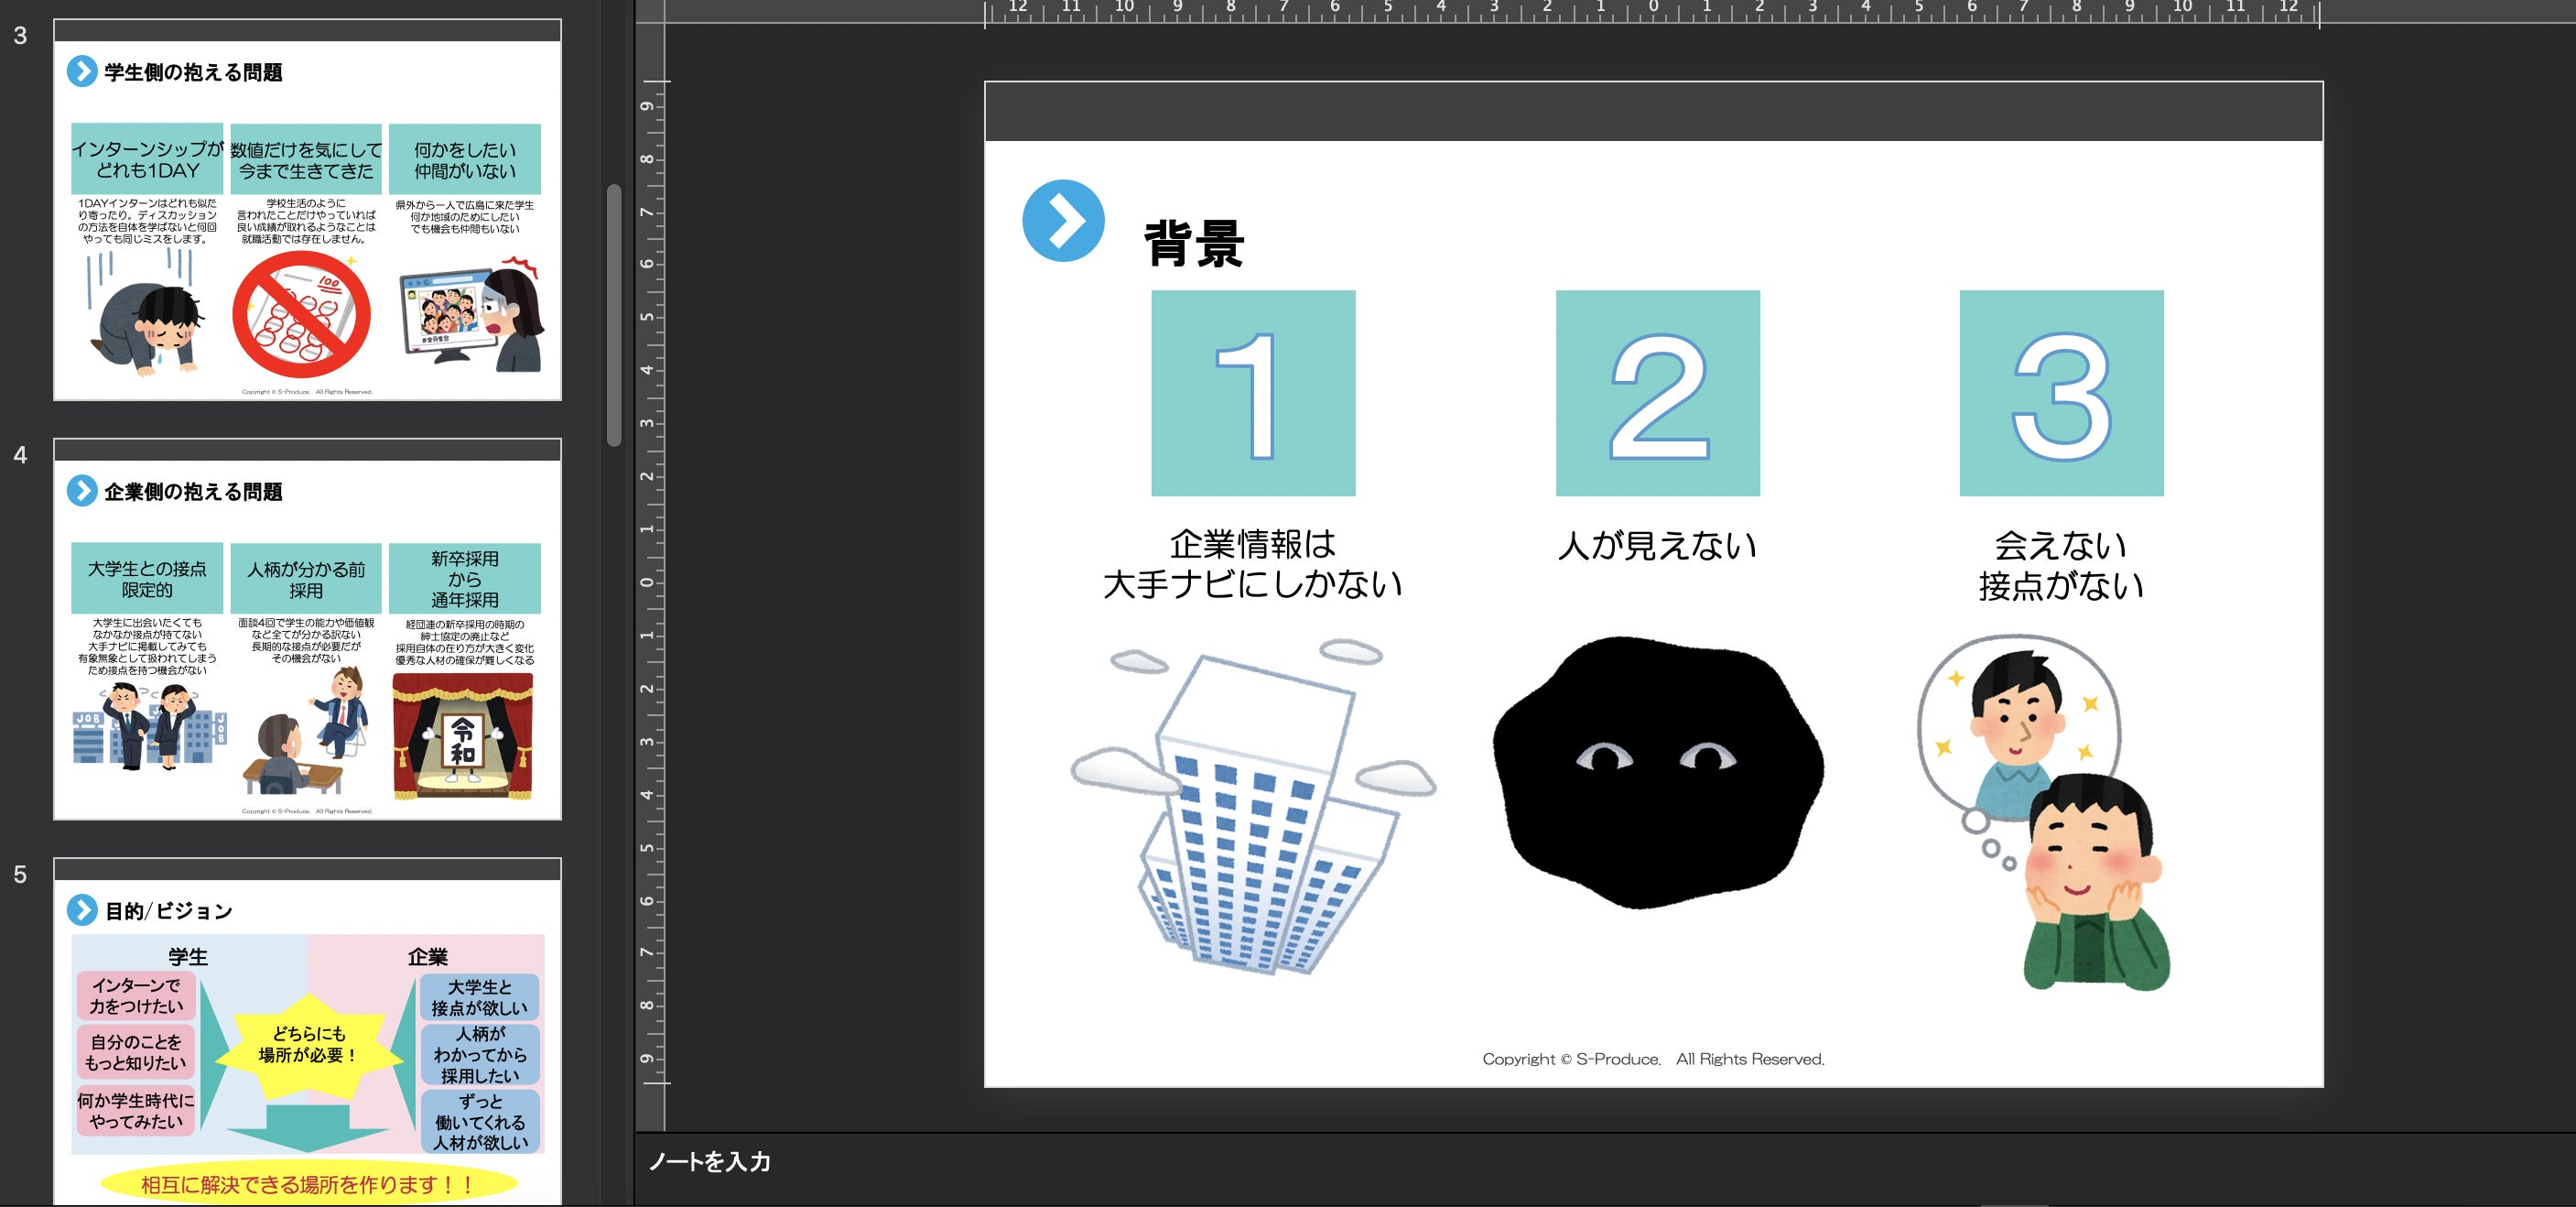Click the teal number 1 box

point(1253,393)
